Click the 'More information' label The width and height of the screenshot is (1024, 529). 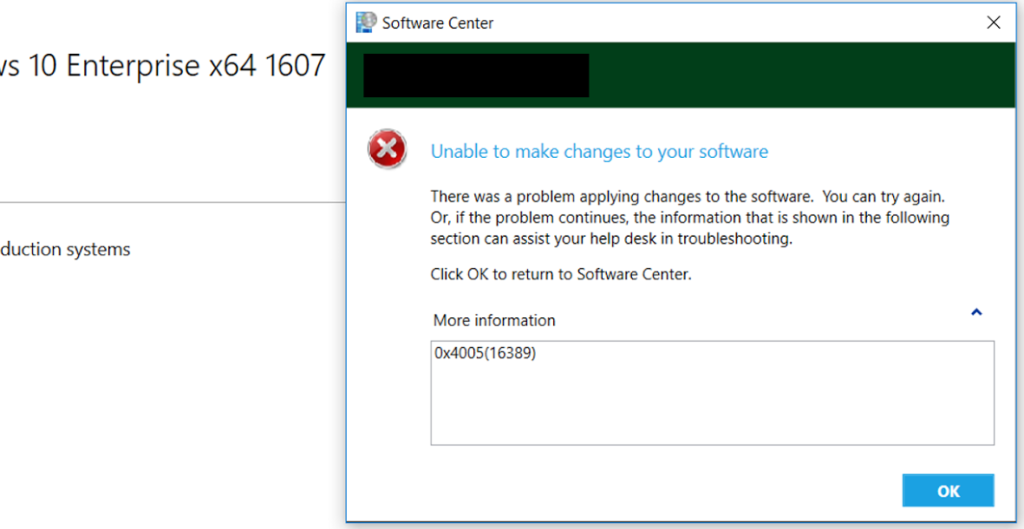tap(494, 321)
